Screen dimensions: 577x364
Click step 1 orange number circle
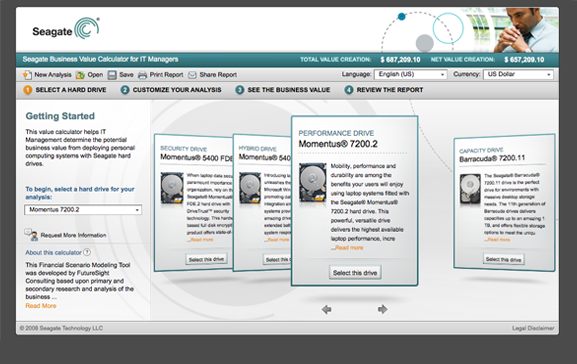tap(28, 90)
